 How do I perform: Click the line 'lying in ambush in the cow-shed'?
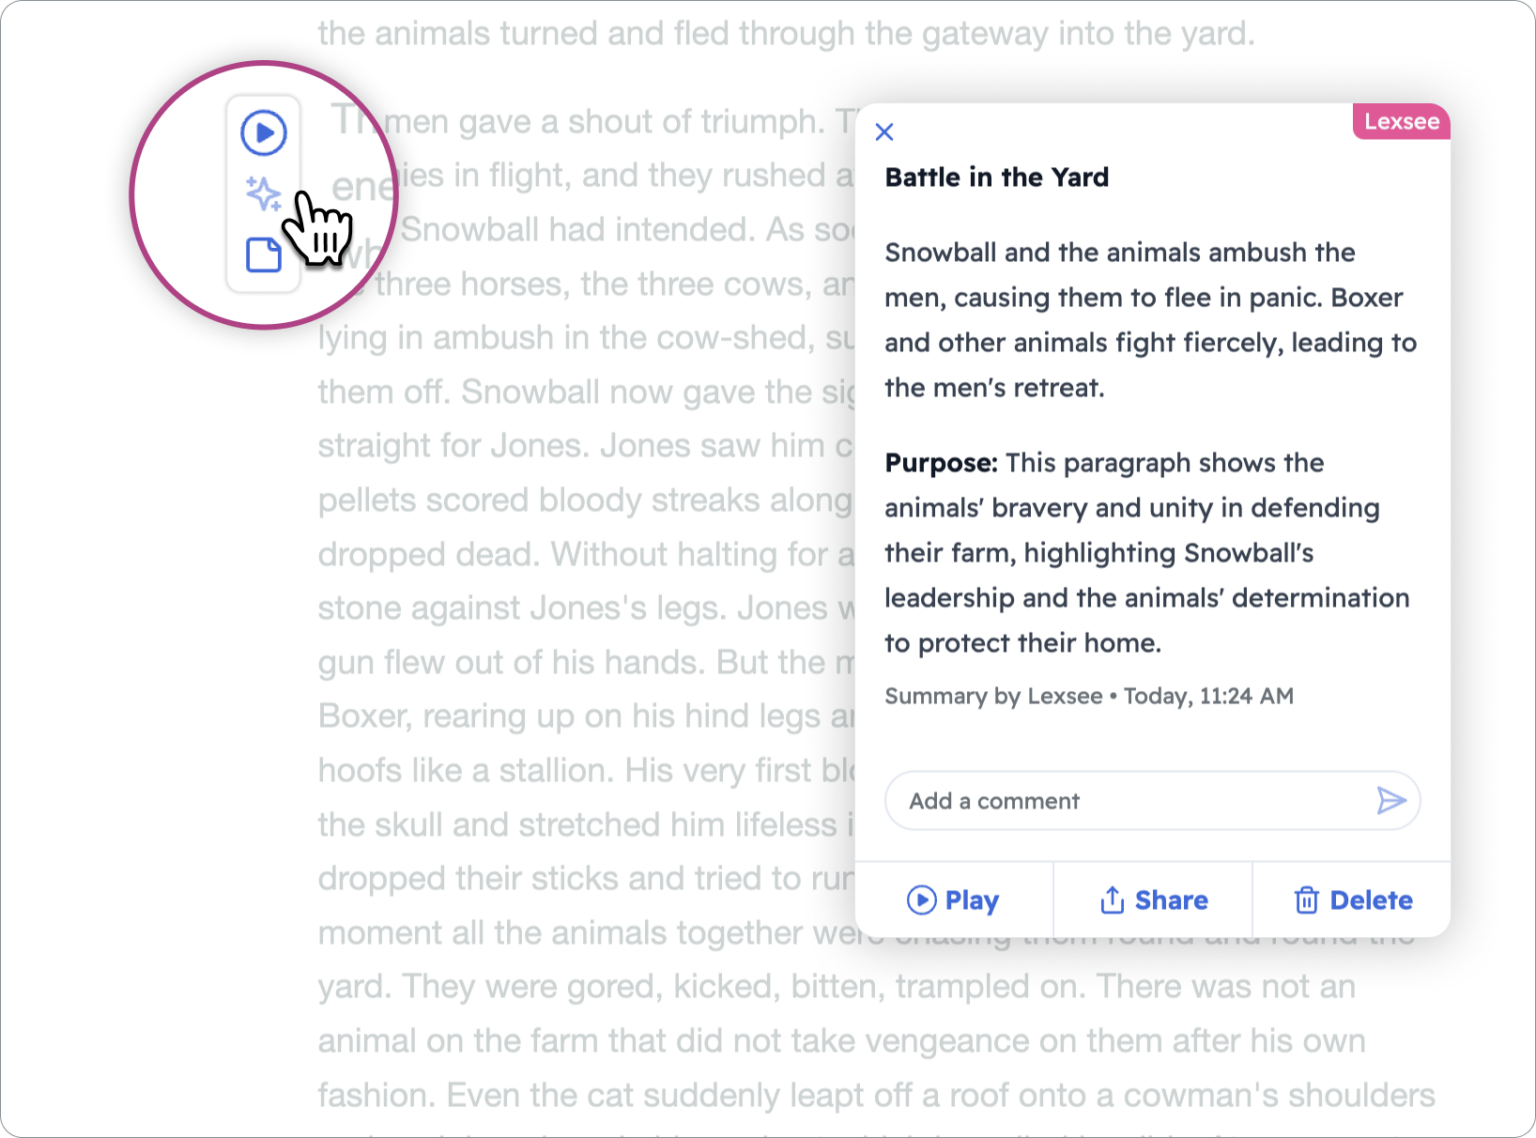(x=585, y=338)
